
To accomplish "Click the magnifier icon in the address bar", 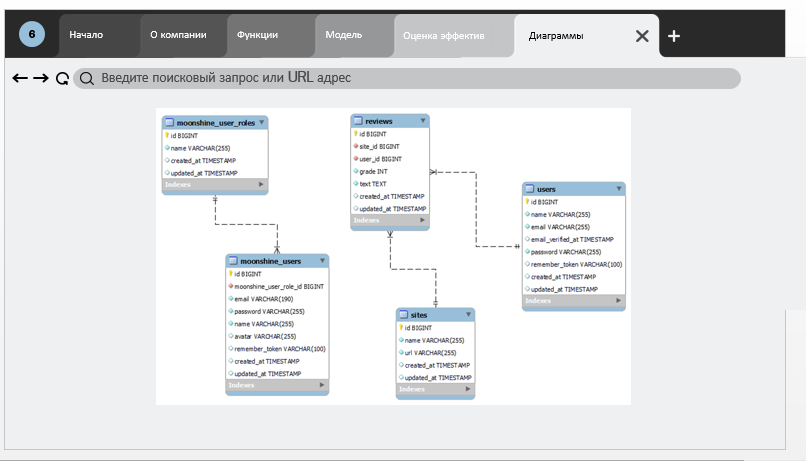I will point(87,79).
